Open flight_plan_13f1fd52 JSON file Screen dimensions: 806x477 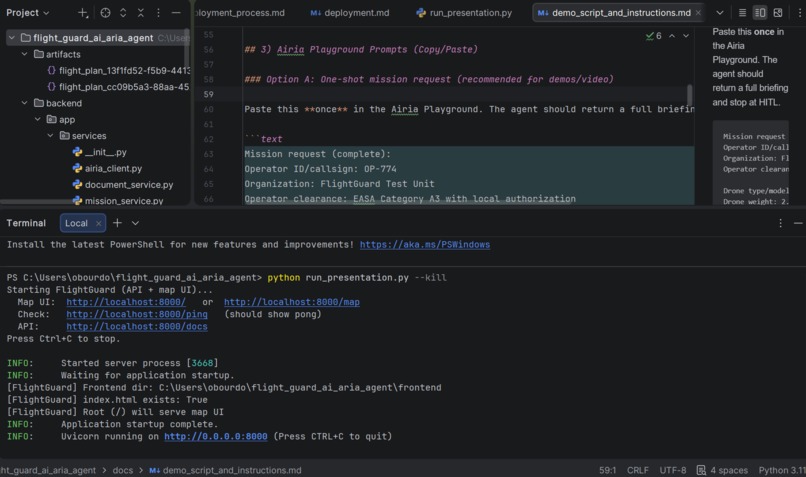coord(118,70)
